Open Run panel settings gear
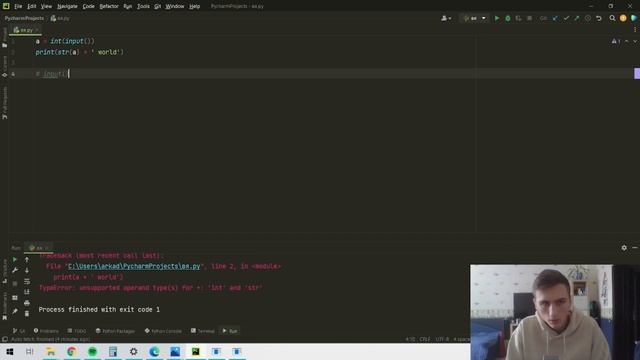Screen dimensions: 640x360 point(624,248)
